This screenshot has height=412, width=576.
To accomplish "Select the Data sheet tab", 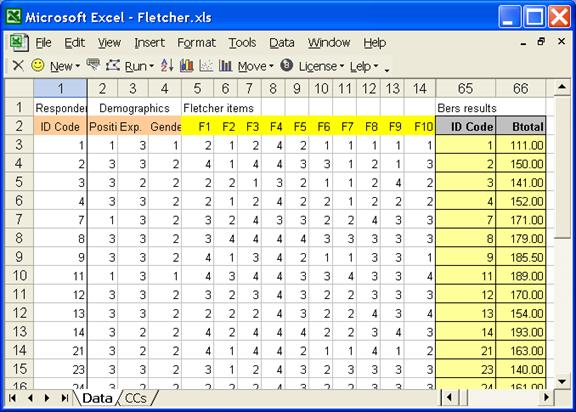I will [97, 398].
